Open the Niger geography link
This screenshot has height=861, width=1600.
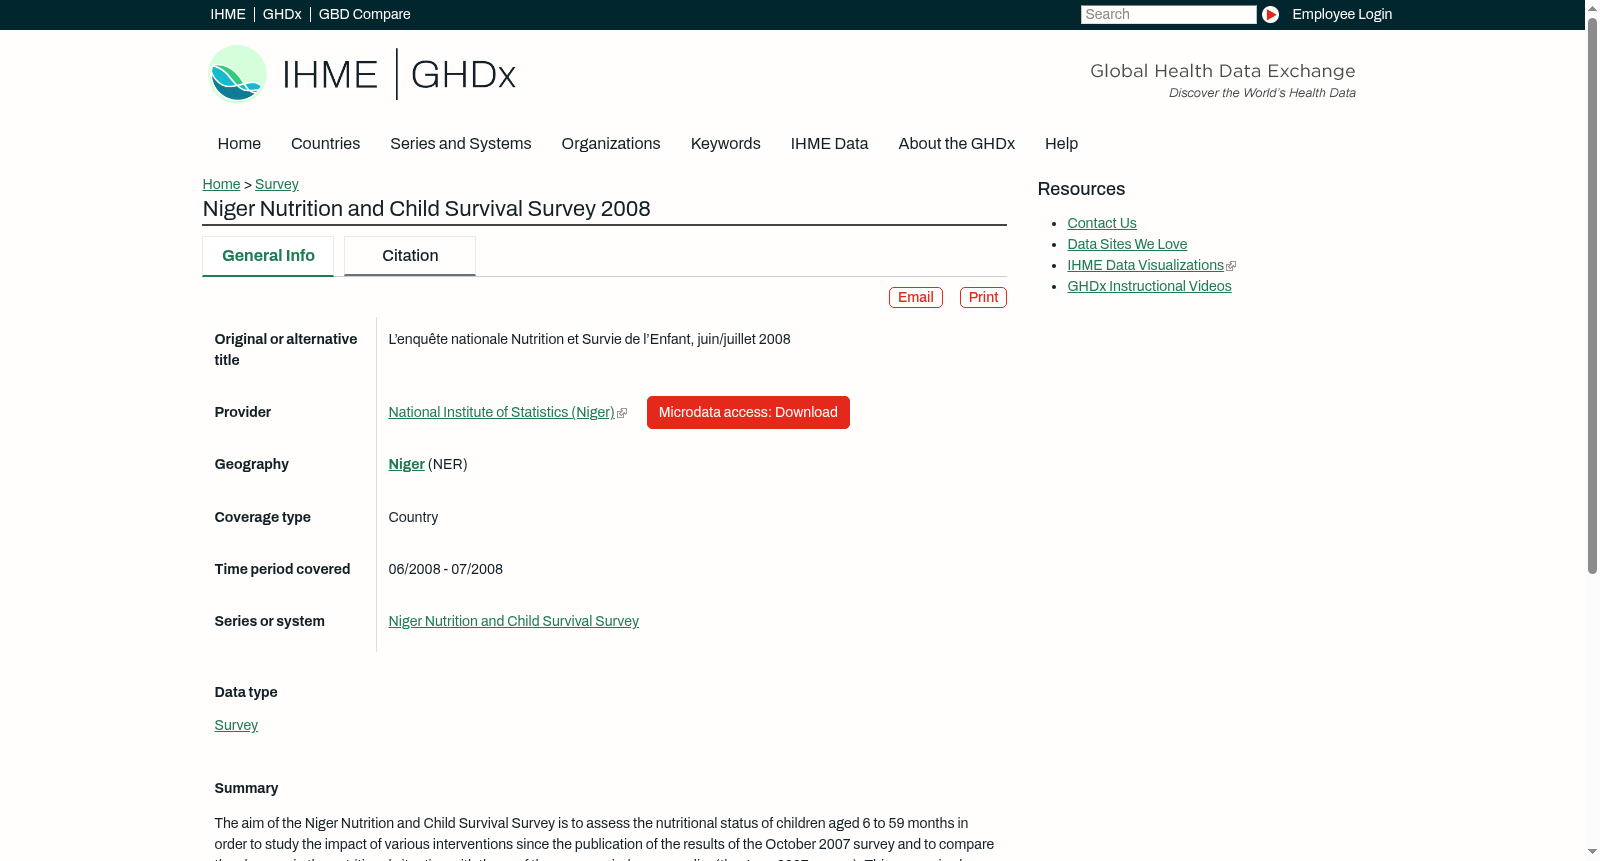point(406,464)
